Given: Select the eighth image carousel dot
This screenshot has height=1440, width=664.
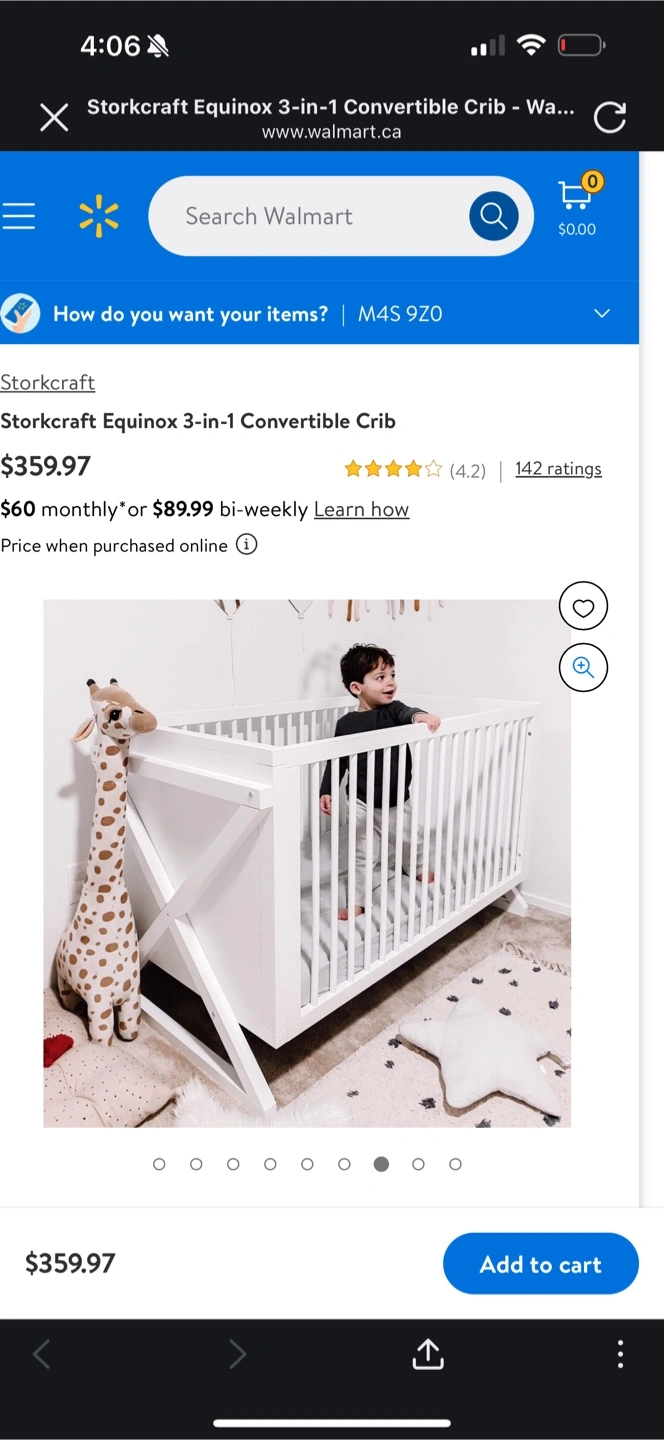Looking at the screenshot, I should coord(418,1164).
